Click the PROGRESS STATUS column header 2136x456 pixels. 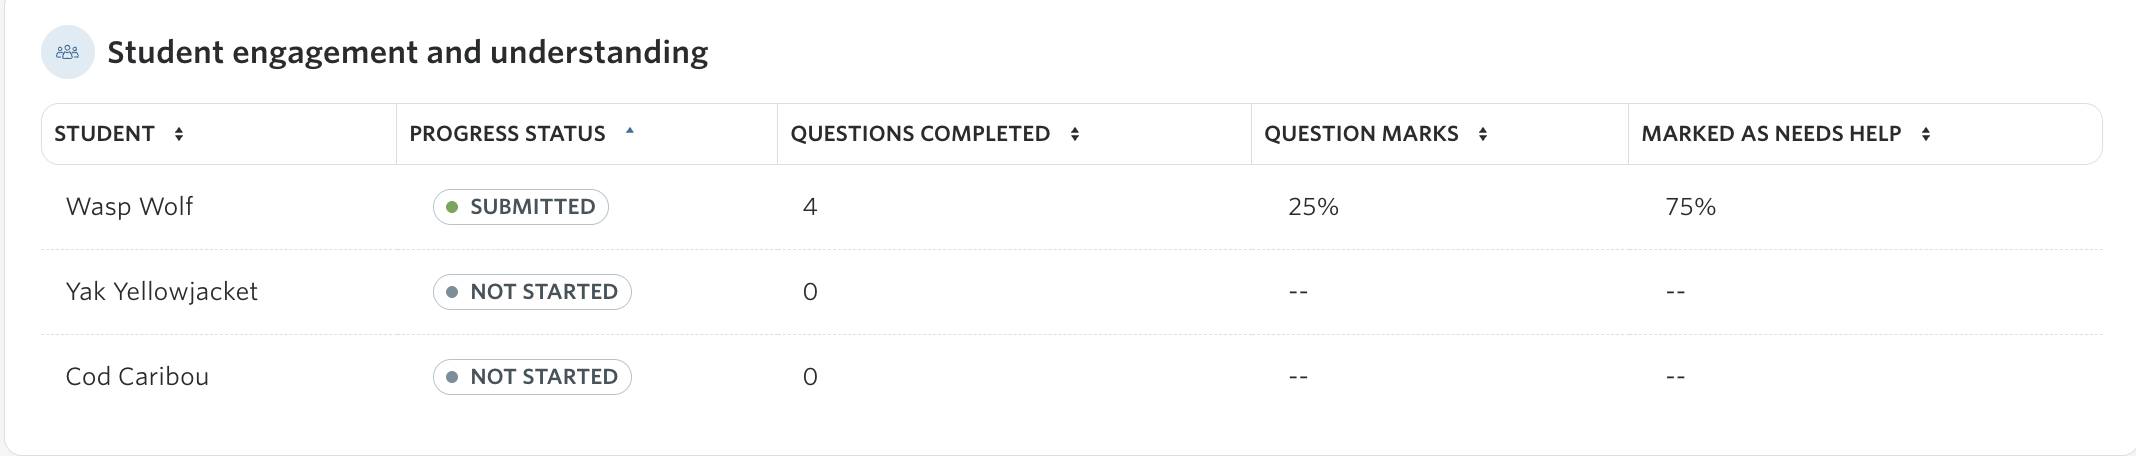[x=507, y=134]
